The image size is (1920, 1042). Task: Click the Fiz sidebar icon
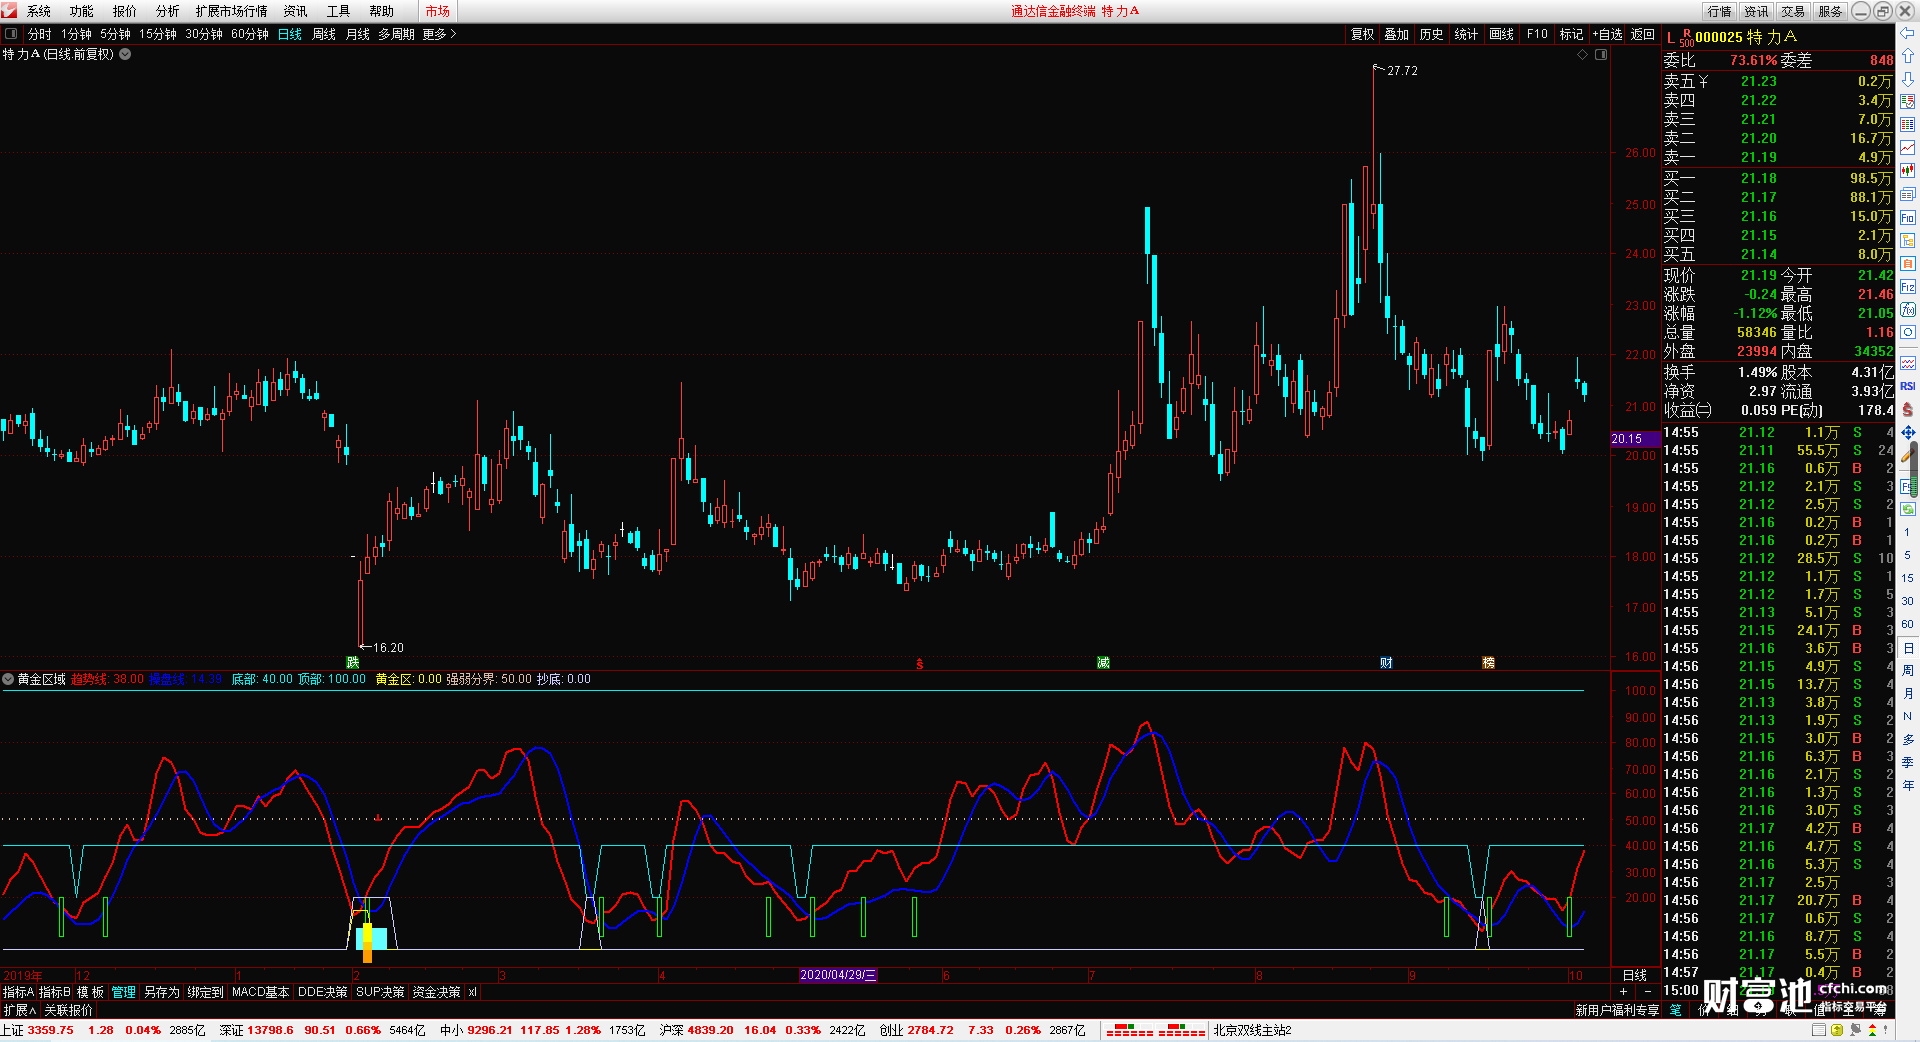[x=1908, y=287]
